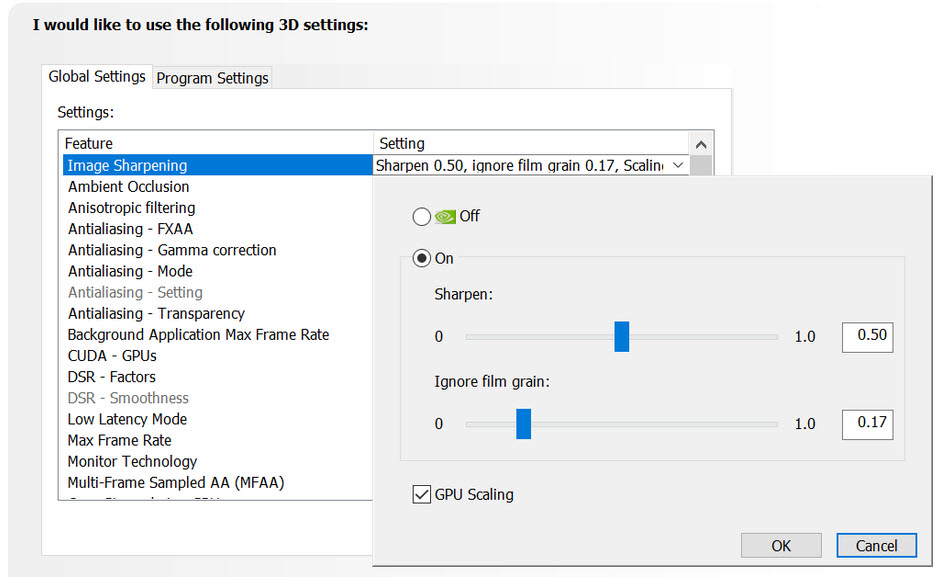Select the Ambient Occlusion feature row
940x577 pixels.
128,187
